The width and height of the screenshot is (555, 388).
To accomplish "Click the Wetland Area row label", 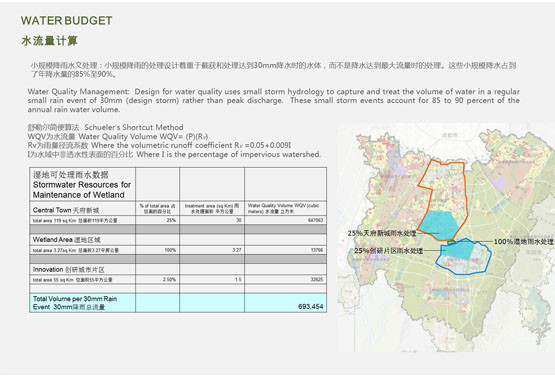I will [x=67, y=240].
